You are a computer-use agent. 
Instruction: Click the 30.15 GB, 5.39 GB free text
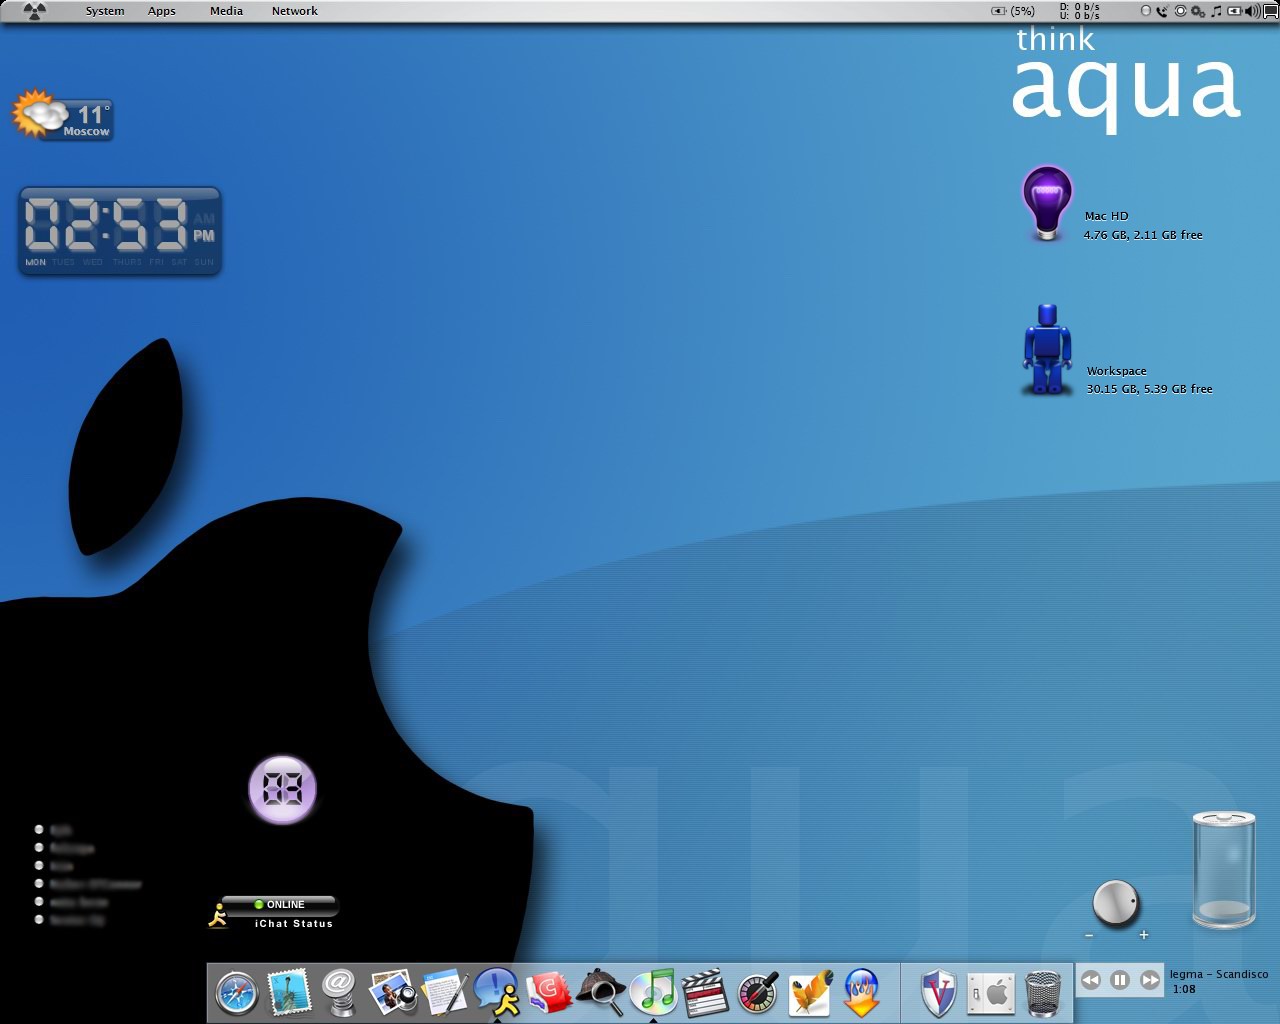pos(1149,389)
